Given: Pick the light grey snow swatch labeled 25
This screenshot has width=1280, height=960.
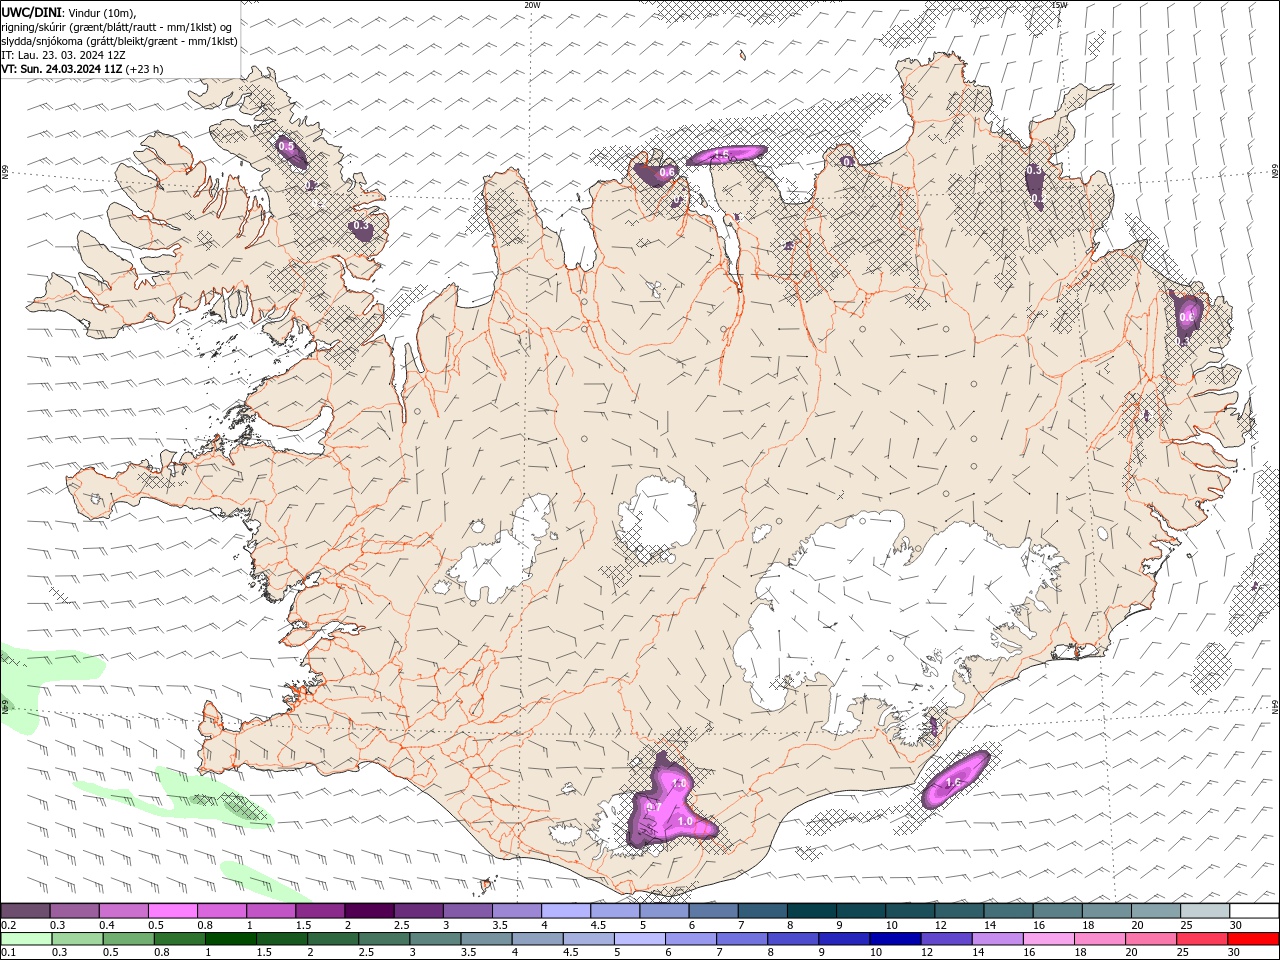Looking at the screenshot, I should coord(1205,911).
